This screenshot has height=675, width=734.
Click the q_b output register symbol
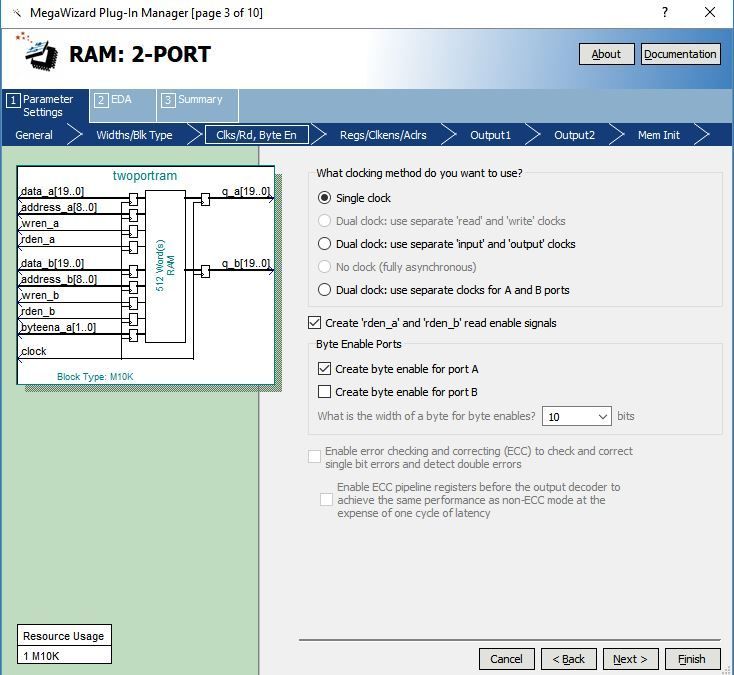[205, 271]
